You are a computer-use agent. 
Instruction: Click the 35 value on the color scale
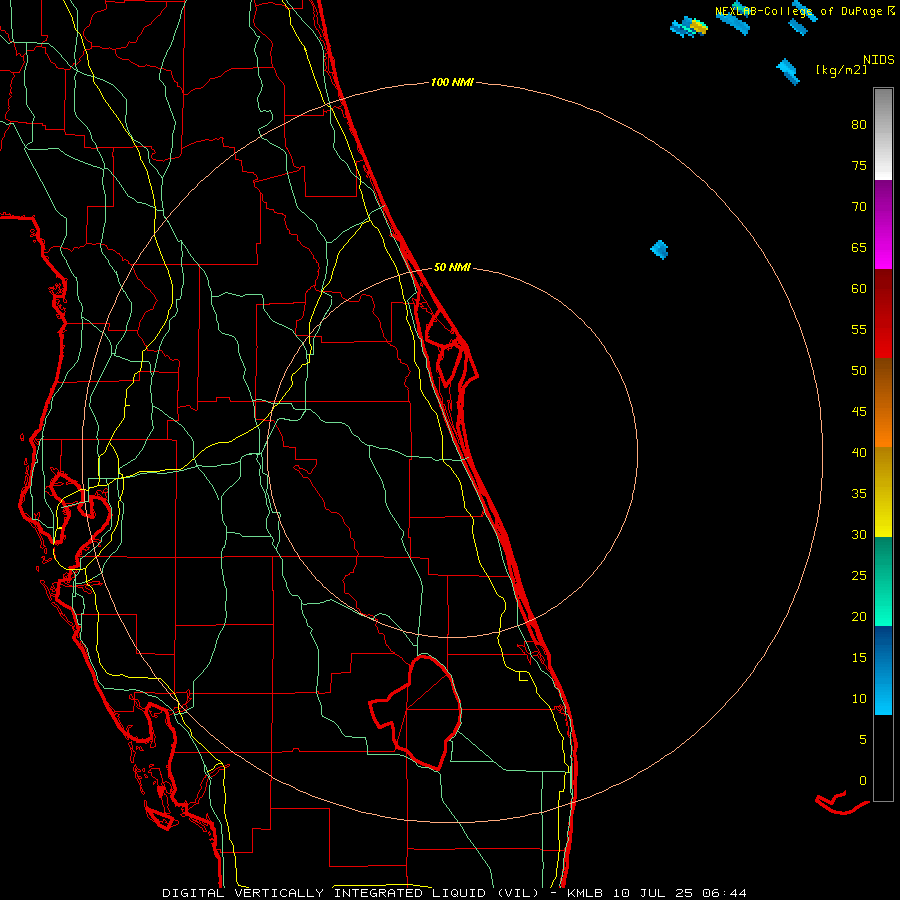(859, 494)
